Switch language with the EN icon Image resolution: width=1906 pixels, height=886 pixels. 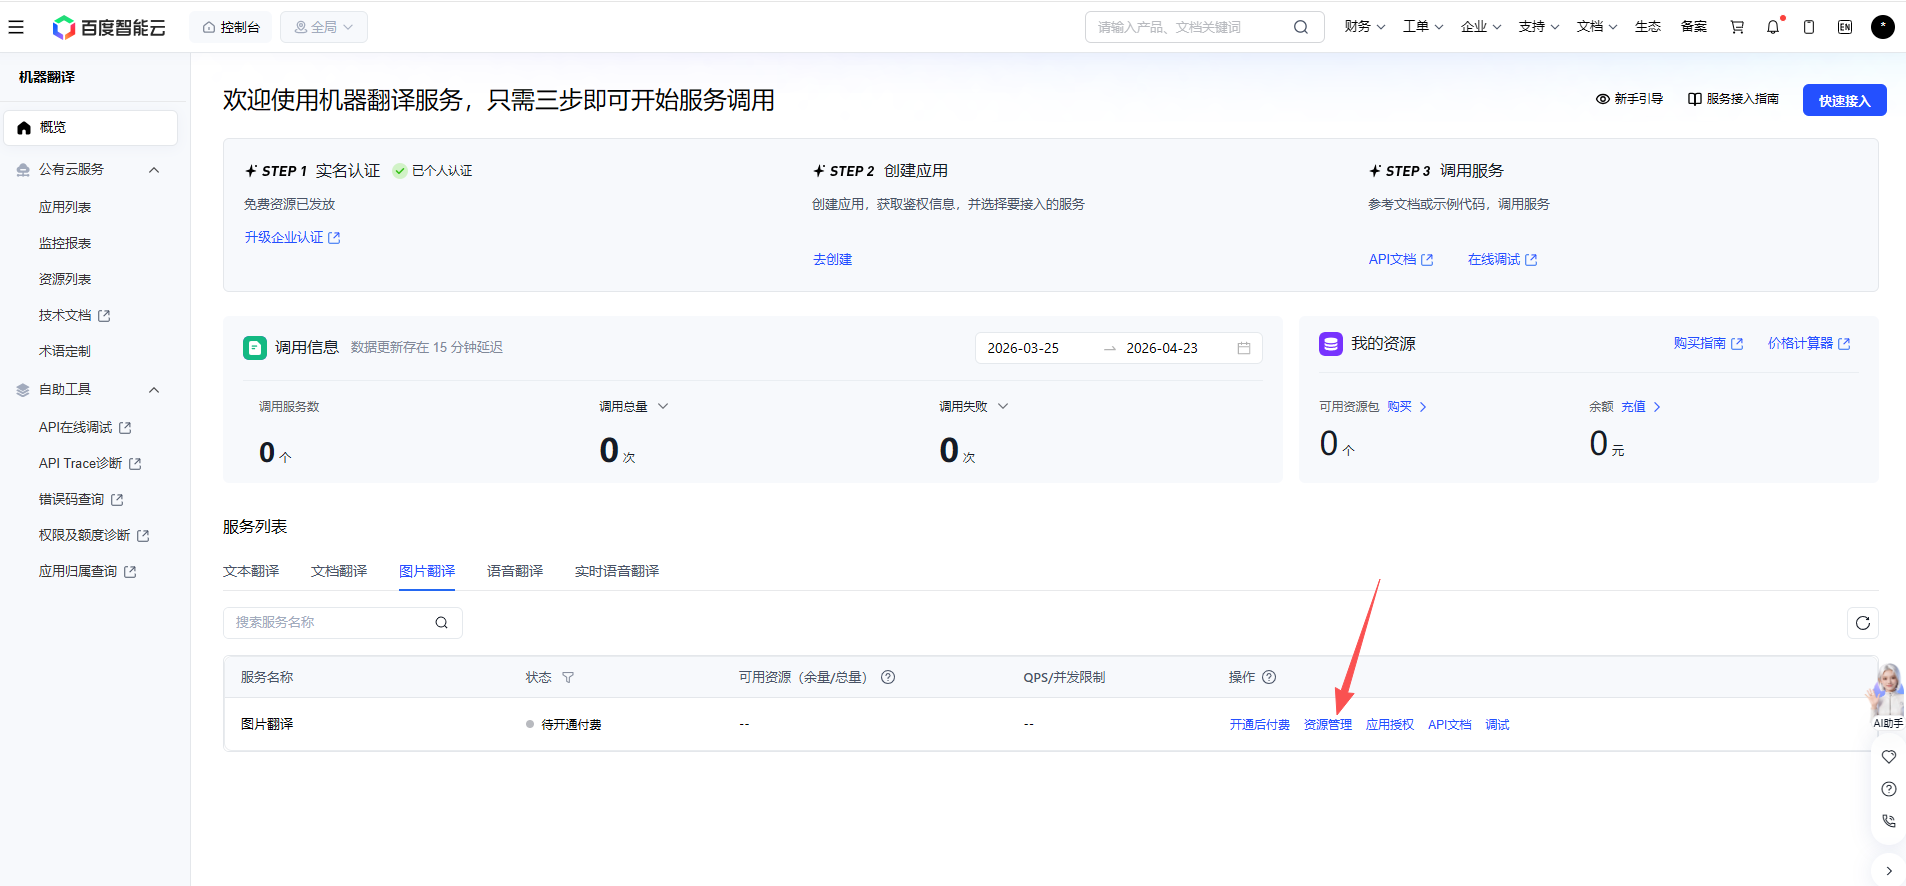1845,27
